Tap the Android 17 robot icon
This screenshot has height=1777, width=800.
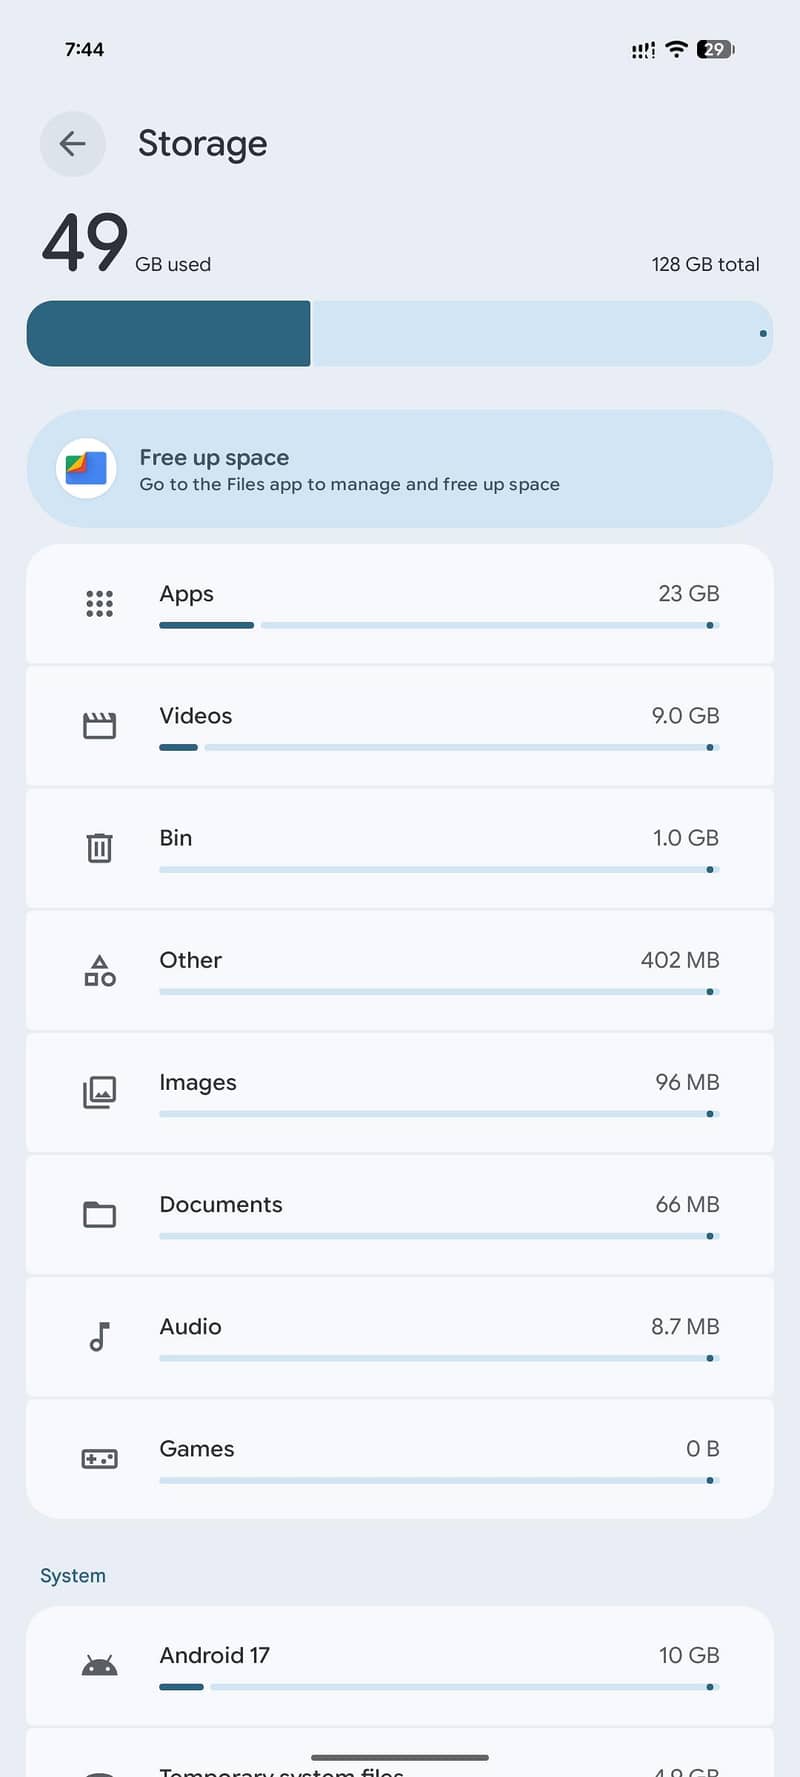point(99,1666)
